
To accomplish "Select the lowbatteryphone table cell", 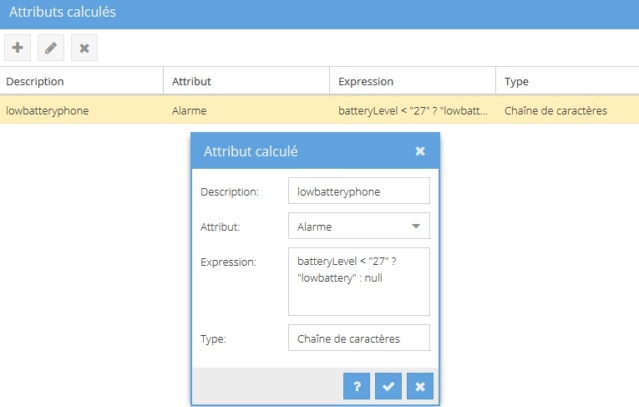I will 82,110.
